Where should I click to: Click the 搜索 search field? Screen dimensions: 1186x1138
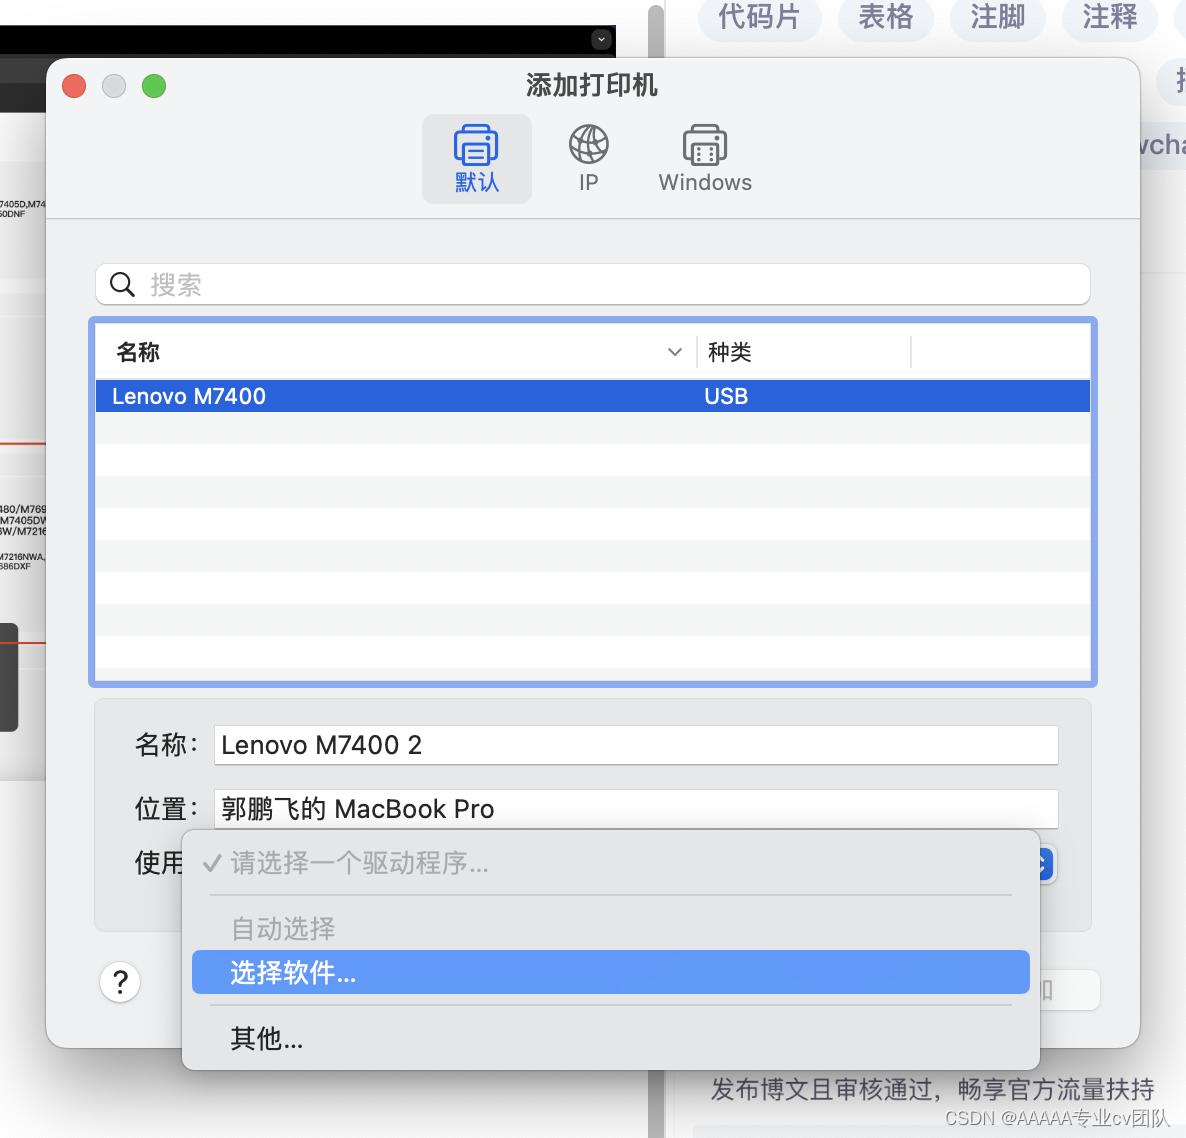(592, 284)
